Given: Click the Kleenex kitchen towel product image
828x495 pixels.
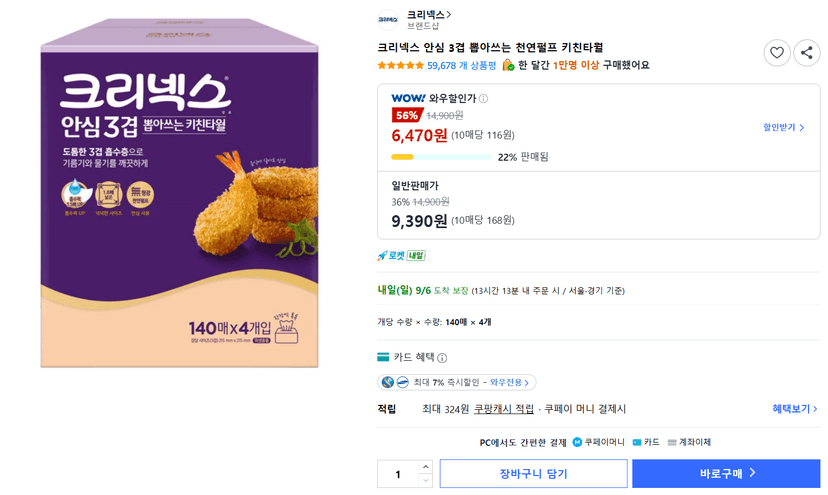Looking at the screenshot, I should (180, 193).
